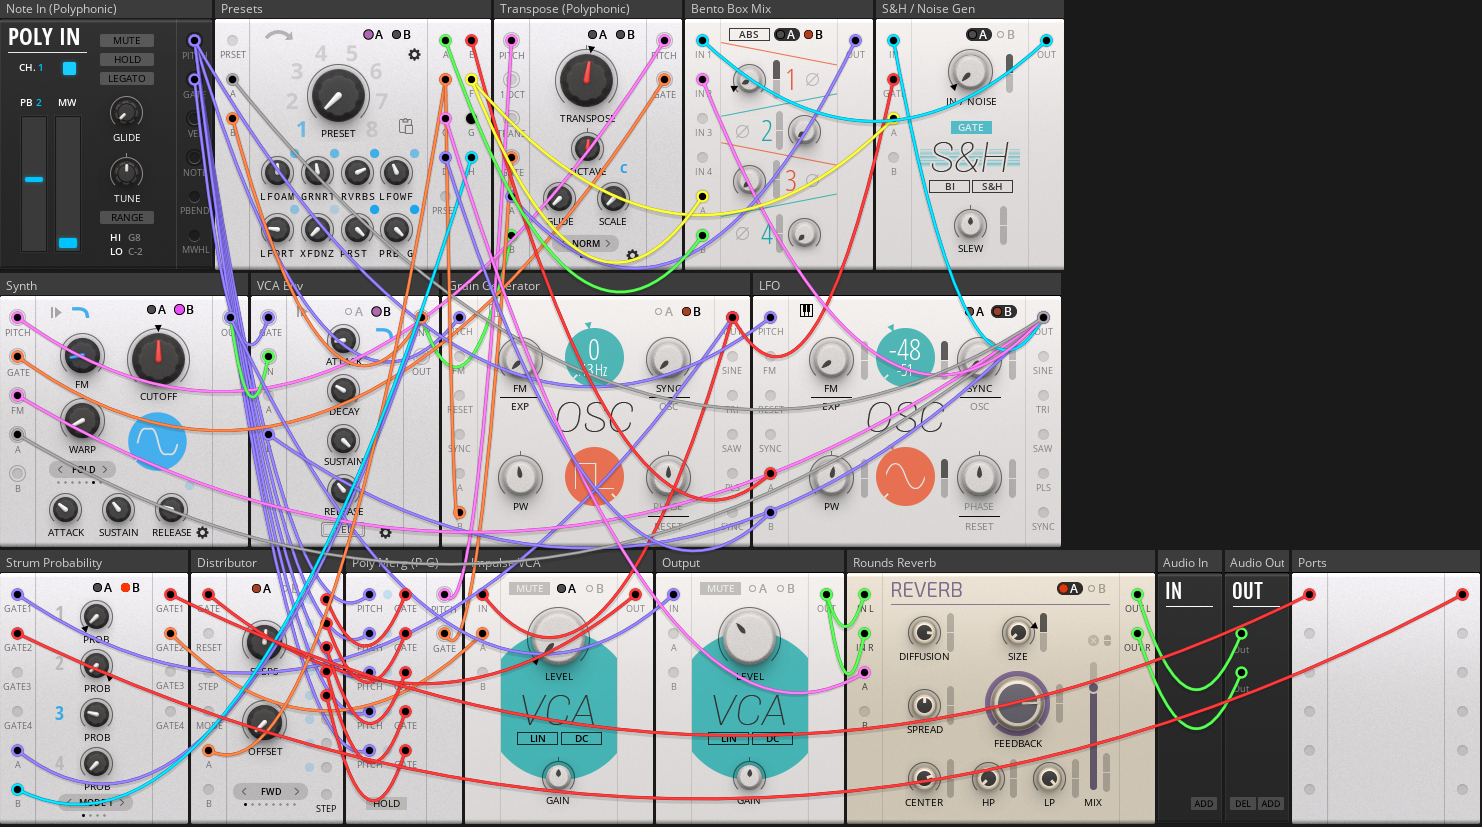Toggle LIN mode on the Impulse VCA
Screen dimensions: 1482x827
pos(538,739)
